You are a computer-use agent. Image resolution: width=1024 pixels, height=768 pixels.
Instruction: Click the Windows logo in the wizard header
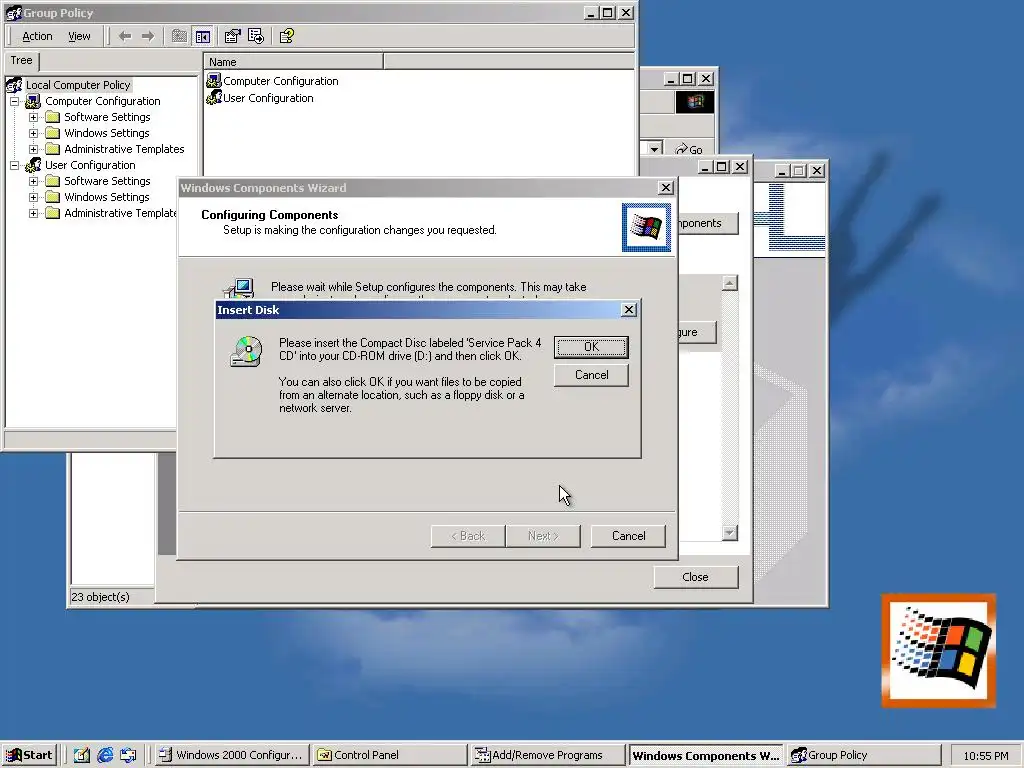pyautogui.click(x=647, y=227)
